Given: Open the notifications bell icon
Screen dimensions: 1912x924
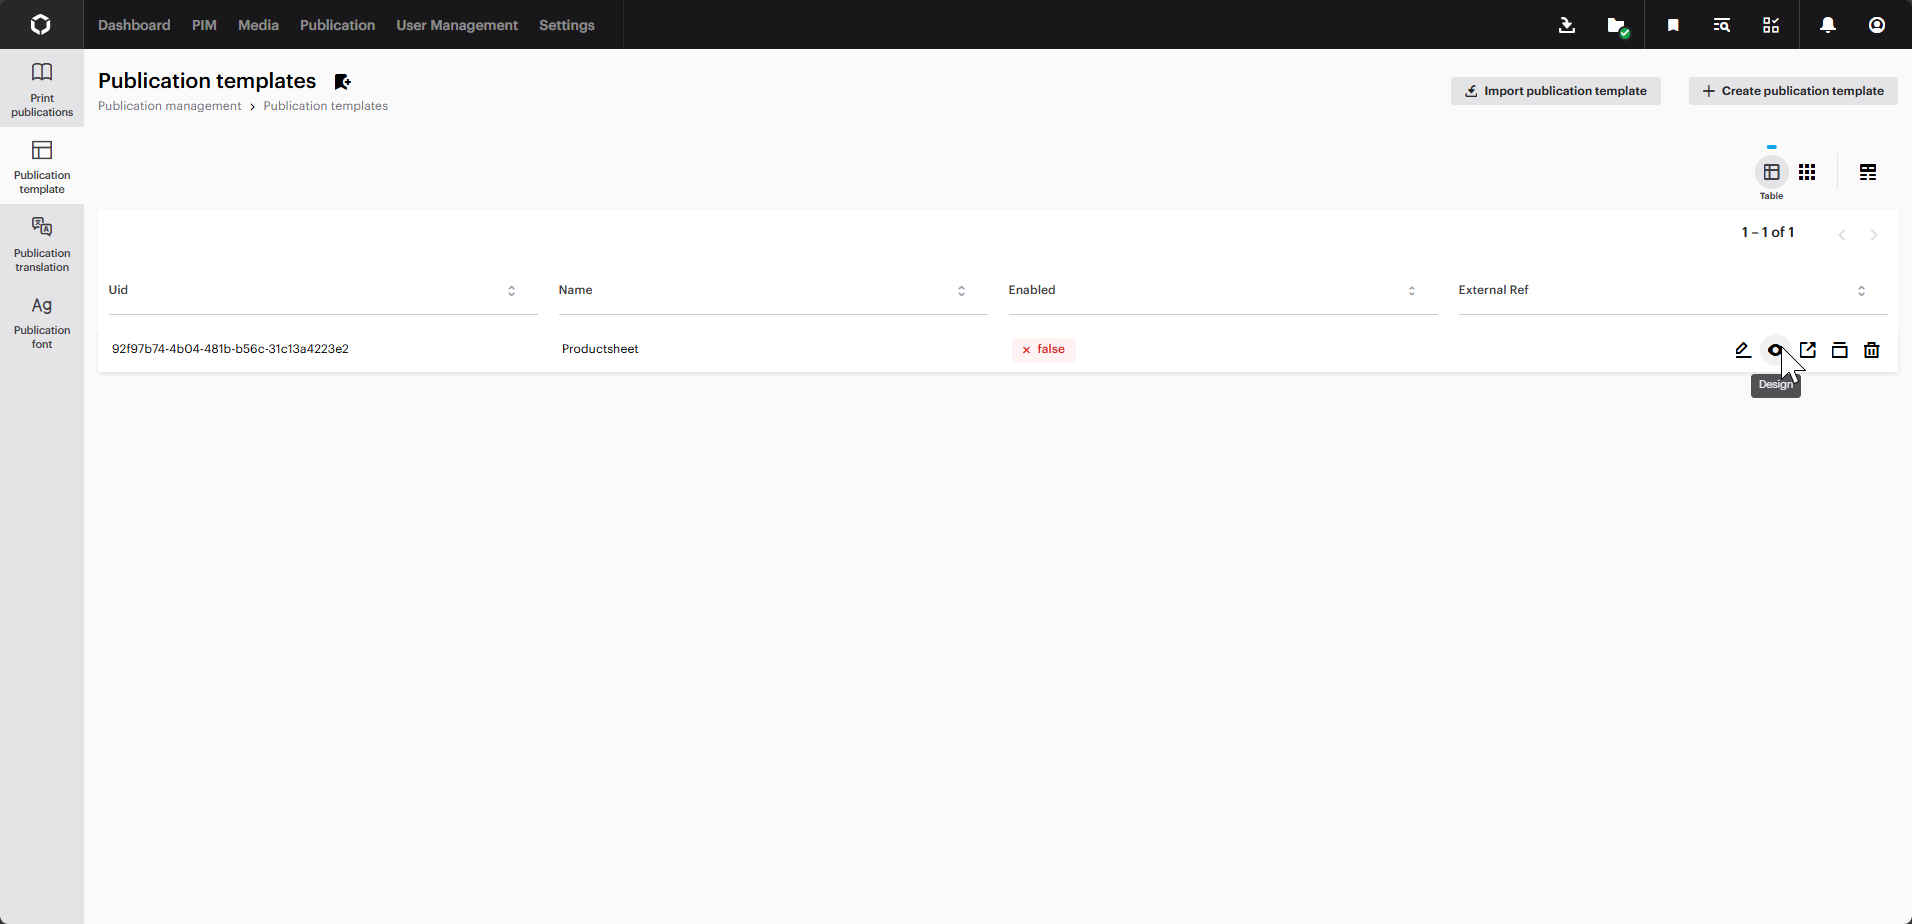Looking at the screenshot, I should (1827, 25).
